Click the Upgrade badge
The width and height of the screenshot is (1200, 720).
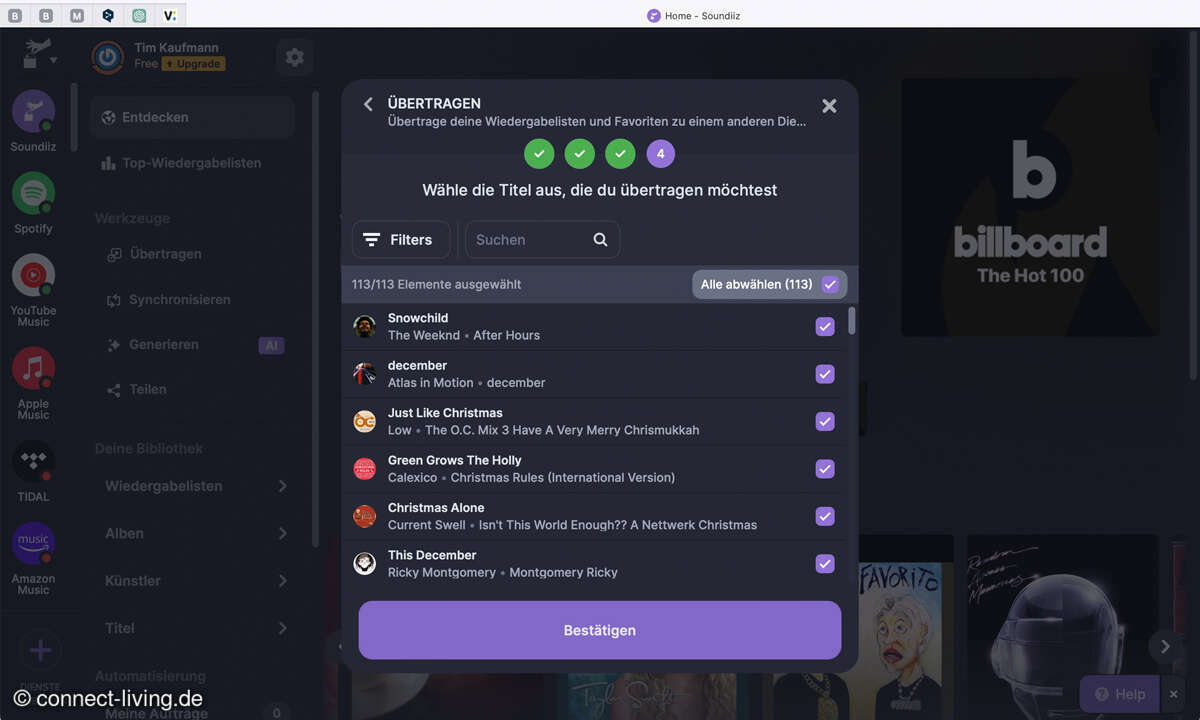[x=193, y=64]
